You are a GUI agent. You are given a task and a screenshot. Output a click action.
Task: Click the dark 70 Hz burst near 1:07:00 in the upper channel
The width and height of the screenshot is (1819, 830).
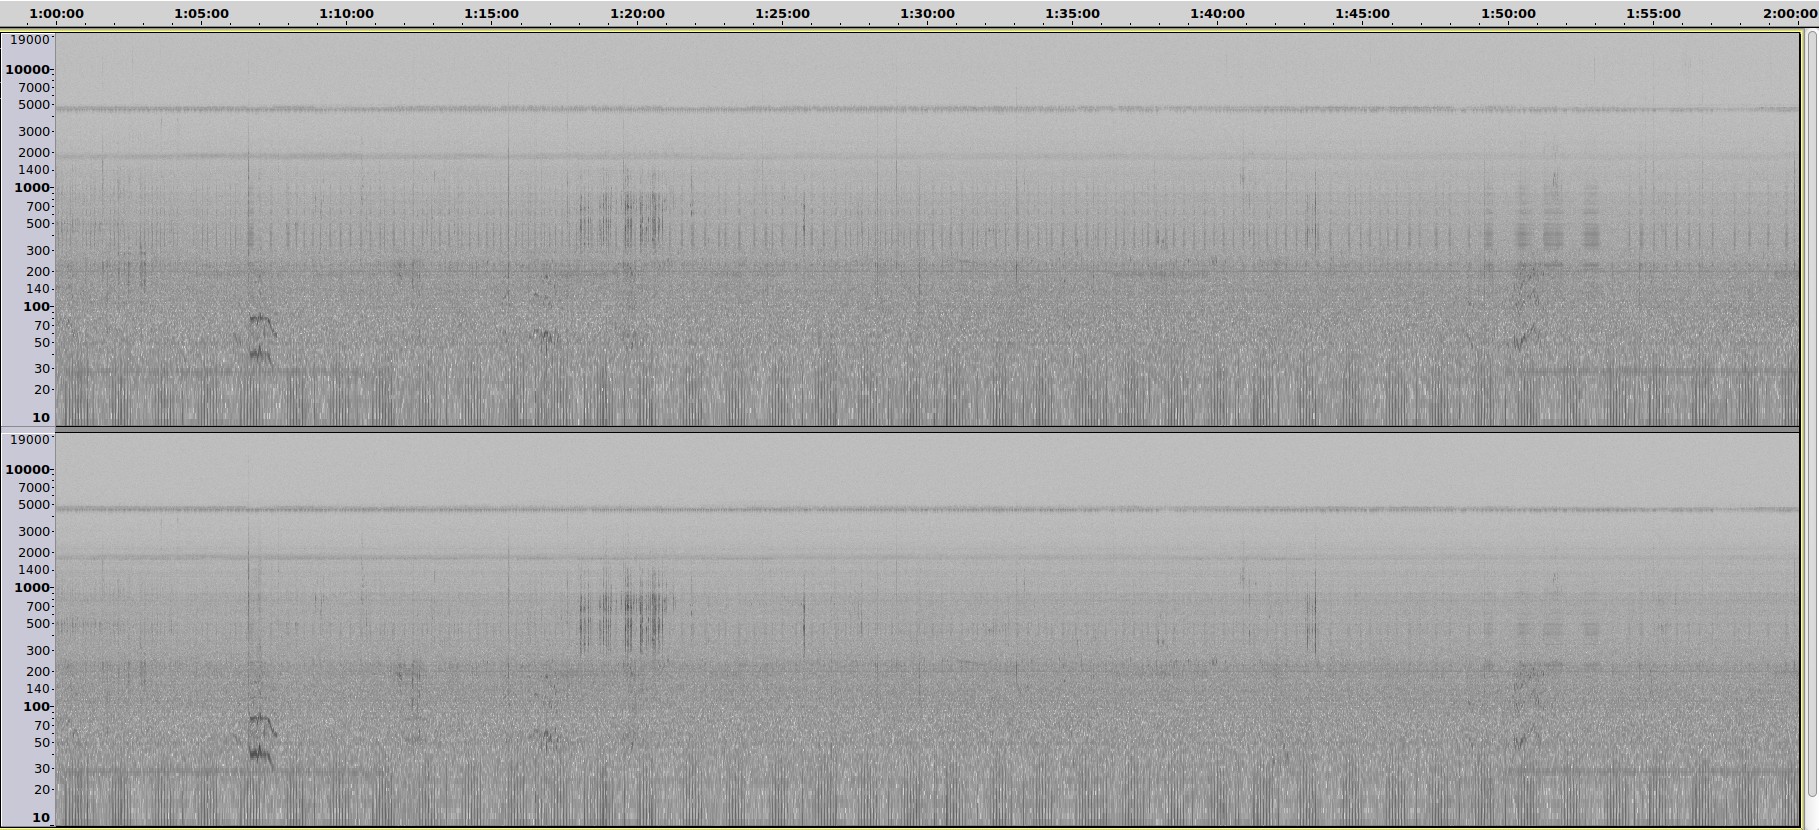coord(261,320)
